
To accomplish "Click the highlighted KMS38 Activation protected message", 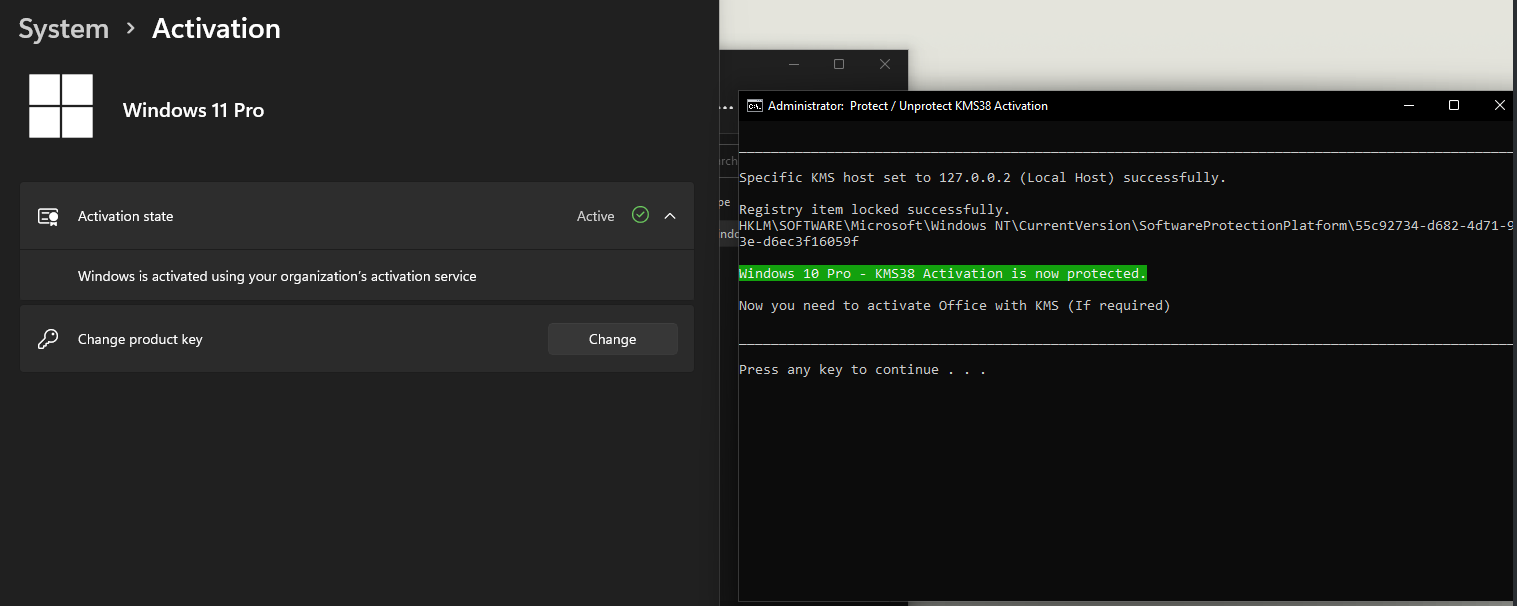I will point(941,273).
